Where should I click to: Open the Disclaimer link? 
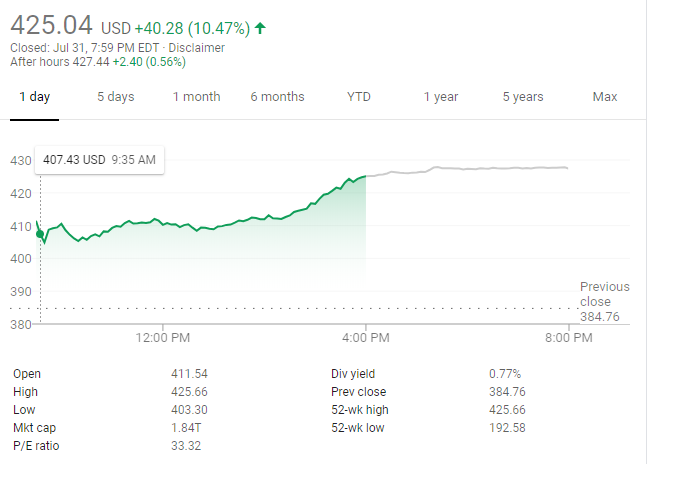(x=196, y=48)
